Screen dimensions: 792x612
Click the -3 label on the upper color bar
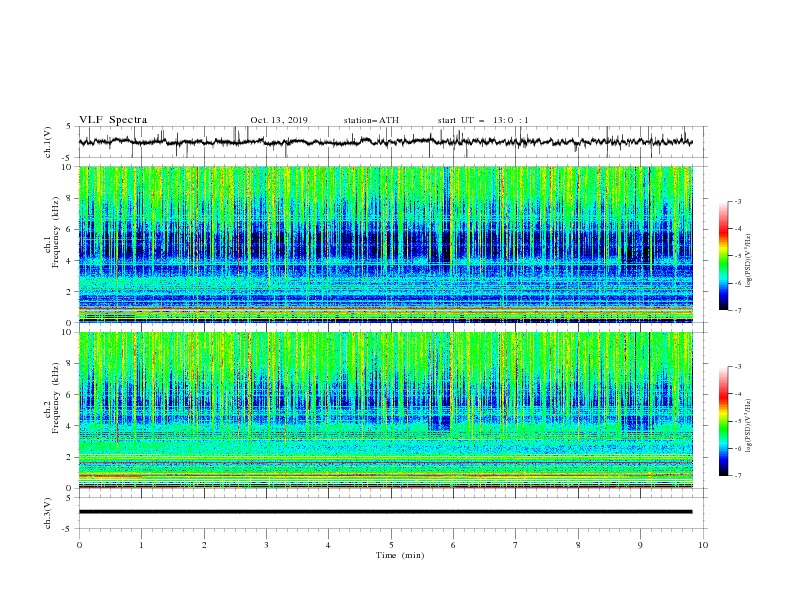coord(738,201)
